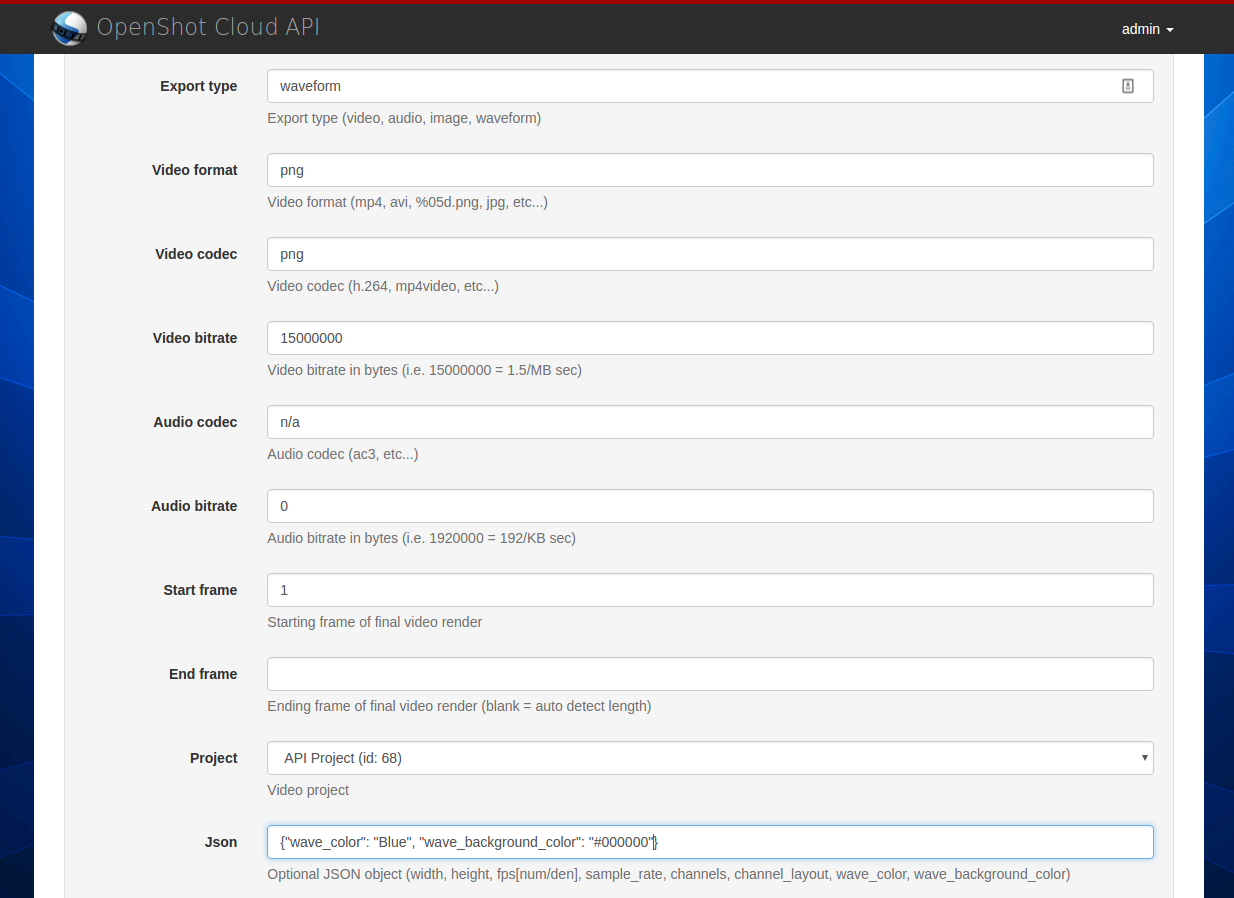Viewport: 1234px width, 898px height.
Task: Click the empty End frame field
Action: point(709,674)
